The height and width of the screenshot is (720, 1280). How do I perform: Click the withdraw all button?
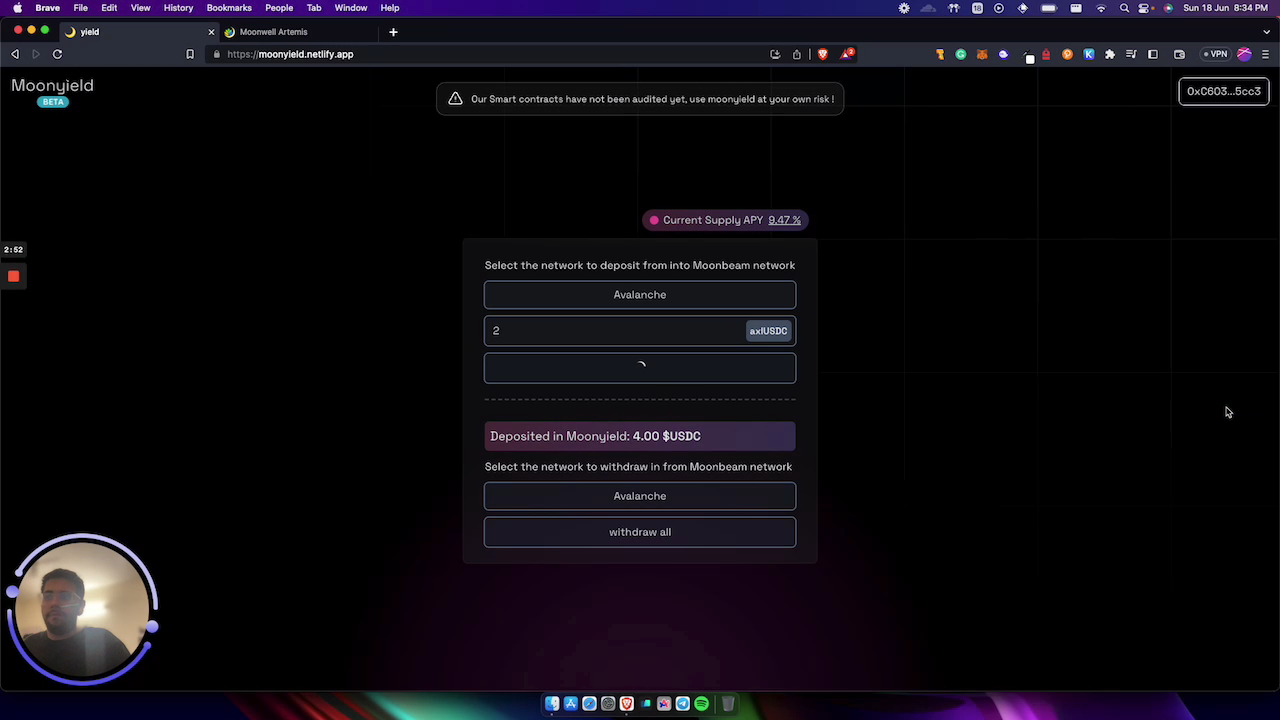coord(640,532)
